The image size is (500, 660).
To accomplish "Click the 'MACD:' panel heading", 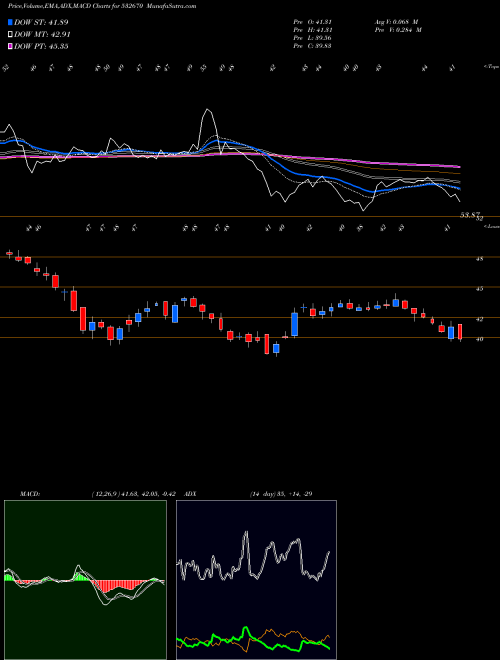I will tap(30, 494).
